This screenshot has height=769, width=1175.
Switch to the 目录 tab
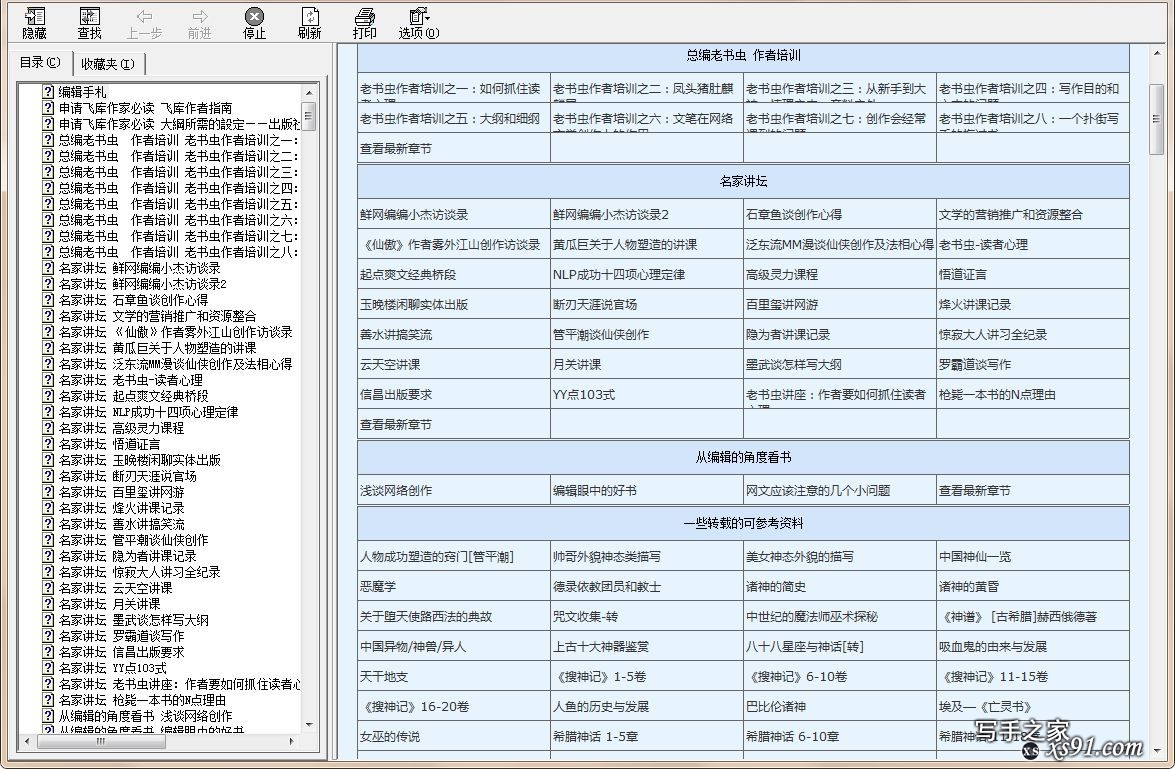click(x=40, y=63)
